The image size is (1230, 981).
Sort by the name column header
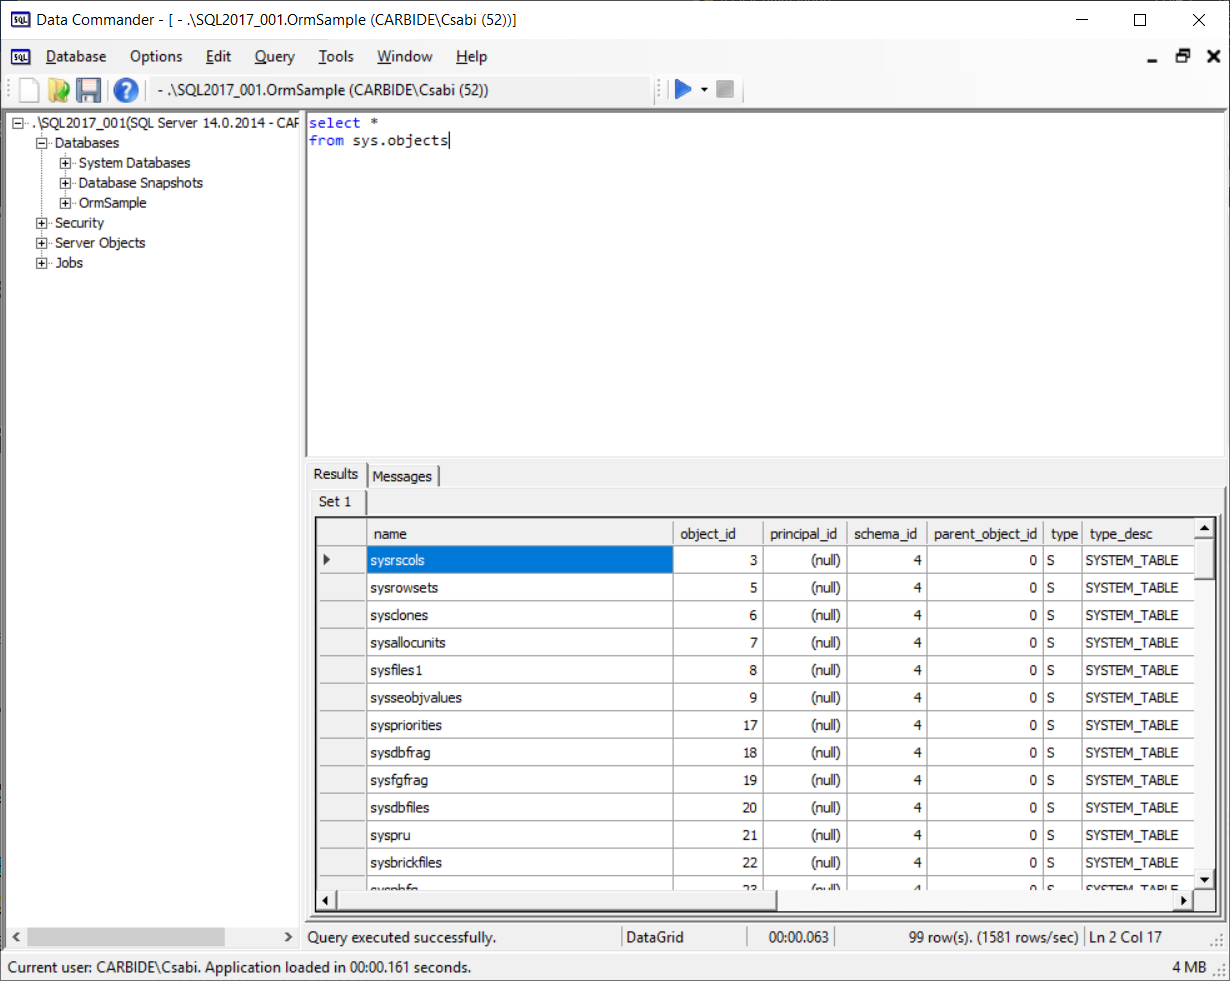(x=520, y=534)
